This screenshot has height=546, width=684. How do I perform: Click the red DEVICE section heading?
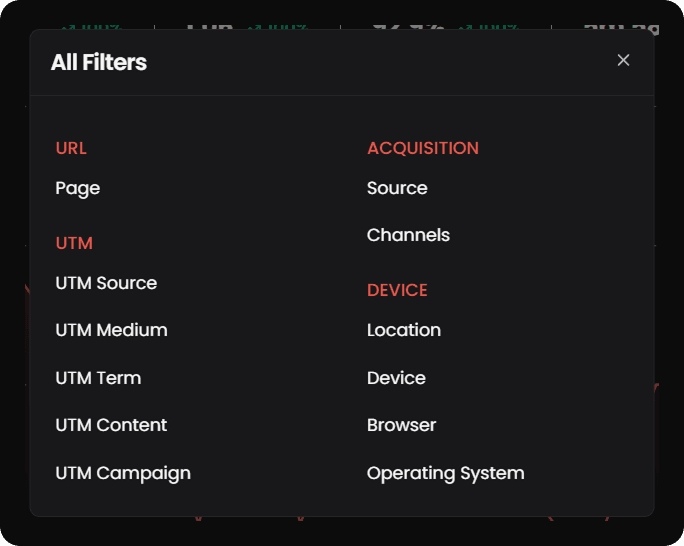click(397, 290)
